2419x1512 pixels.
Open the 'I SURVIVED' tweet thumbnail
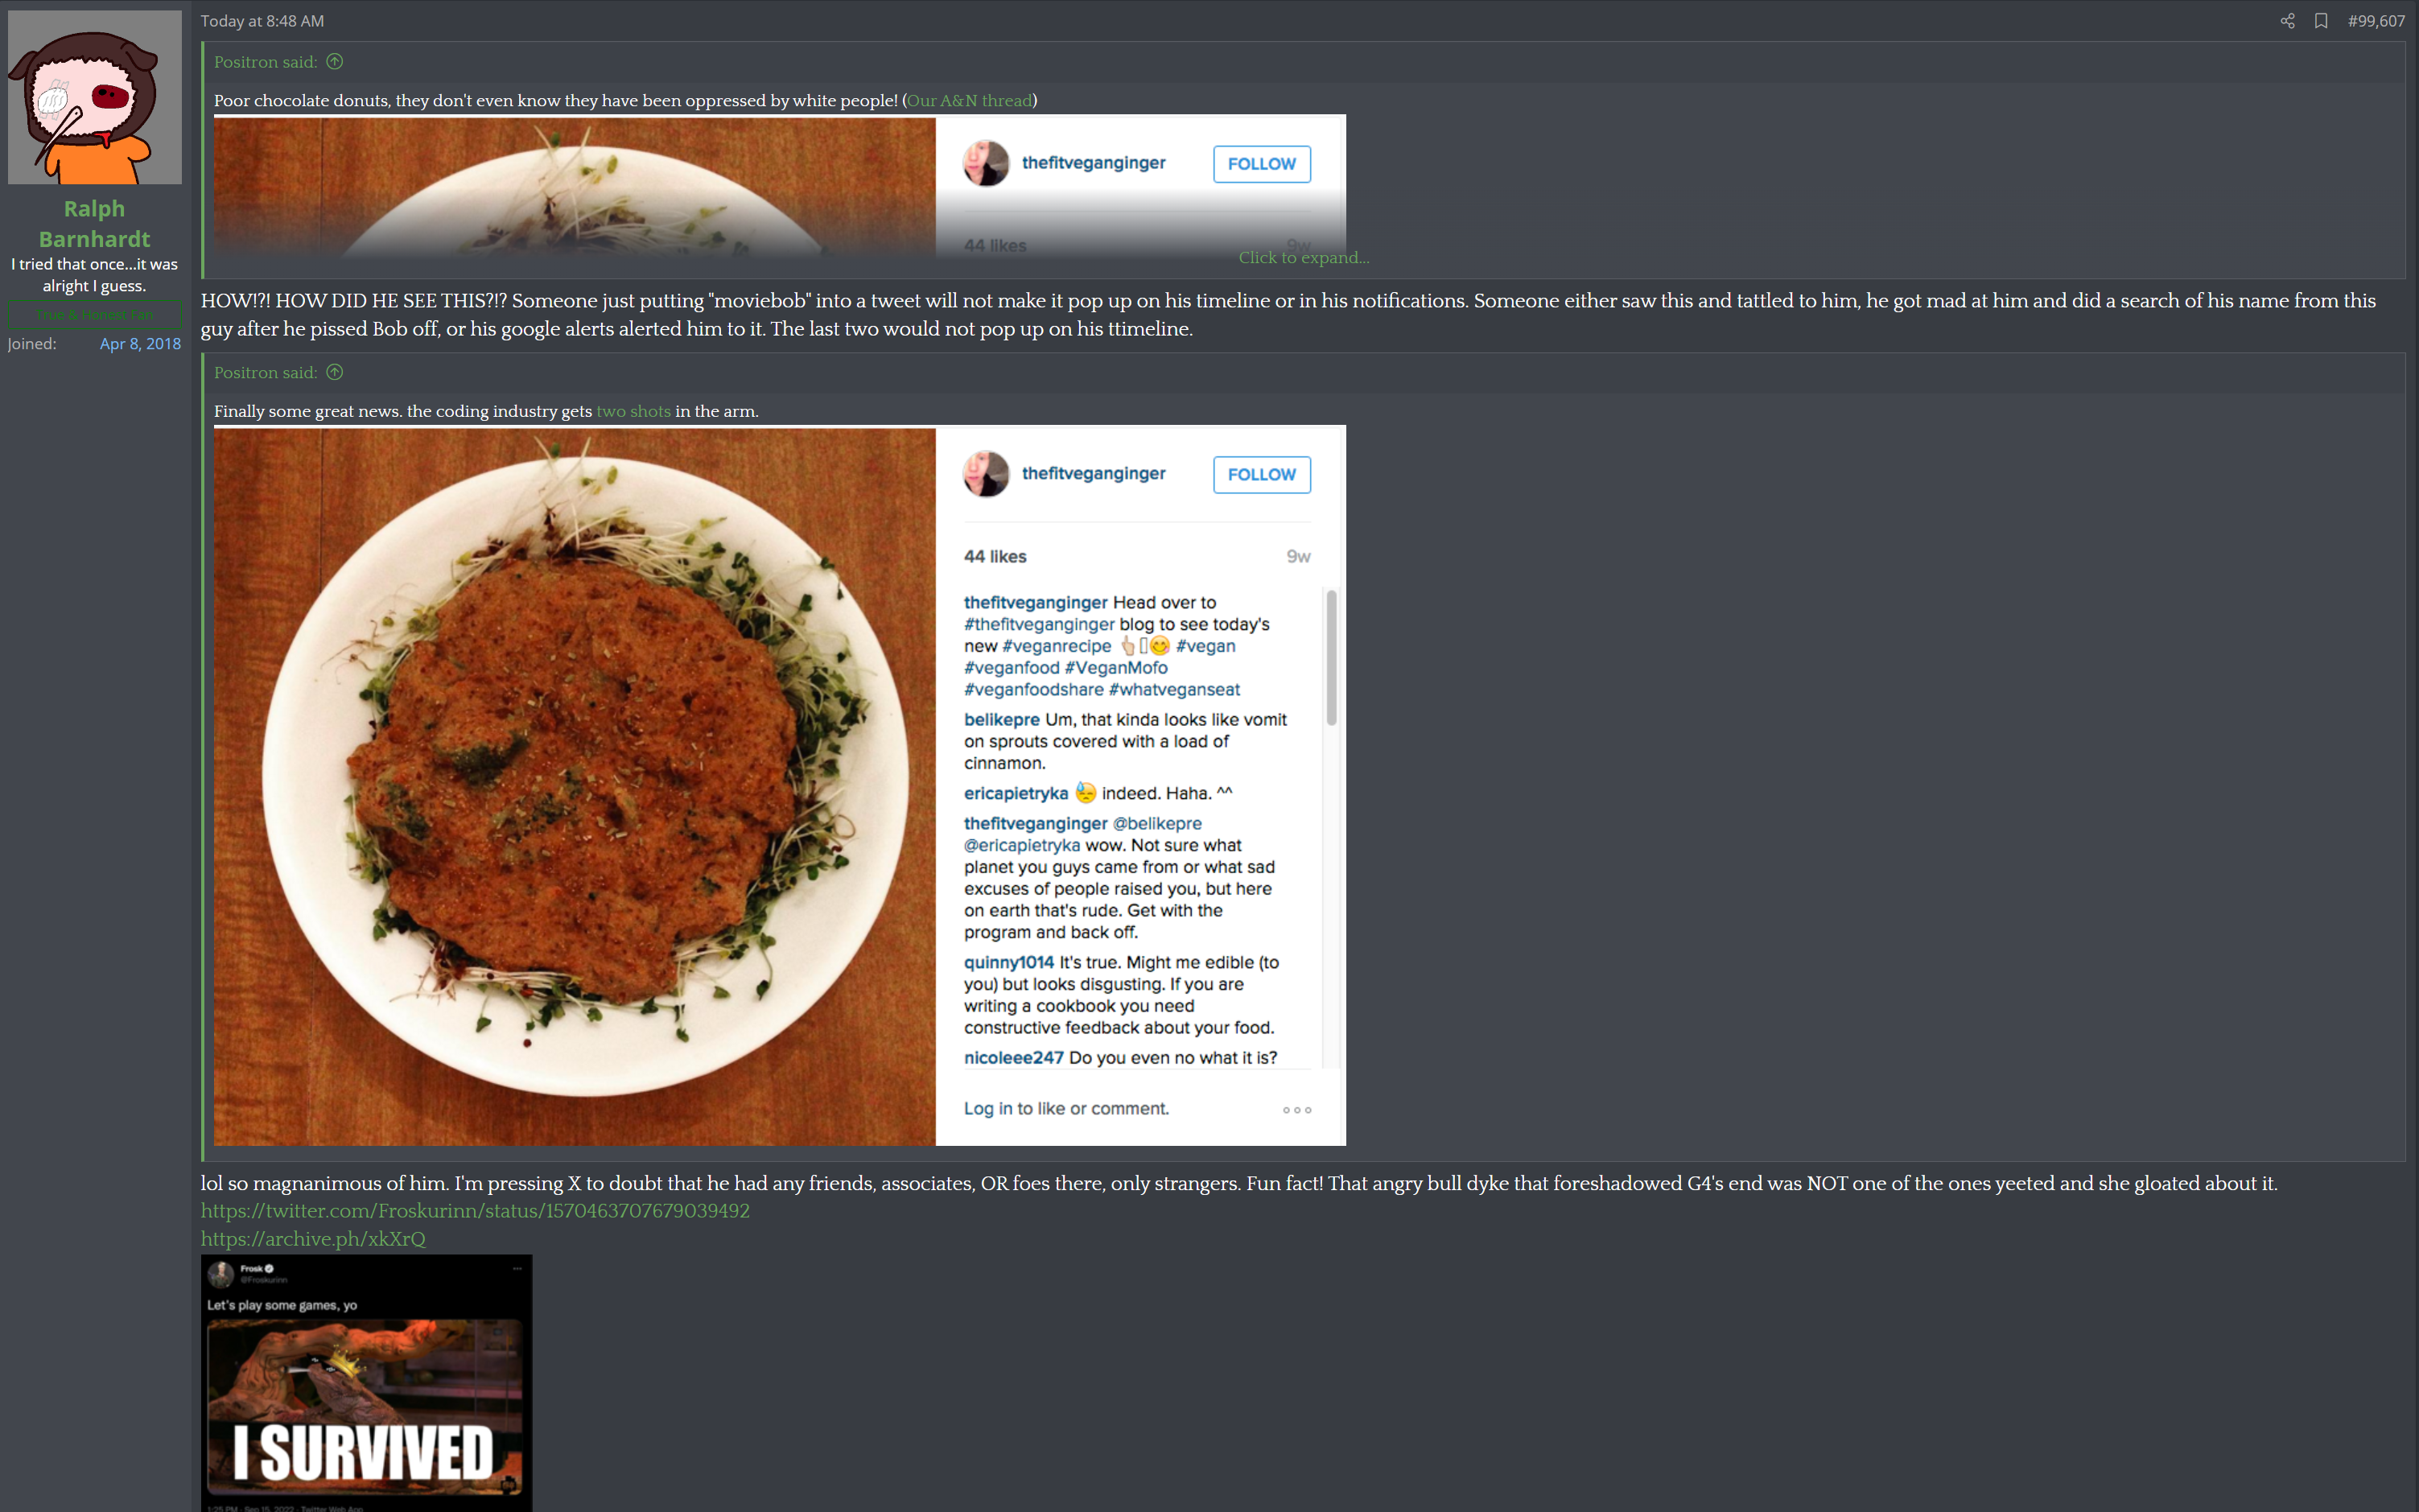tap(366, 1383)
